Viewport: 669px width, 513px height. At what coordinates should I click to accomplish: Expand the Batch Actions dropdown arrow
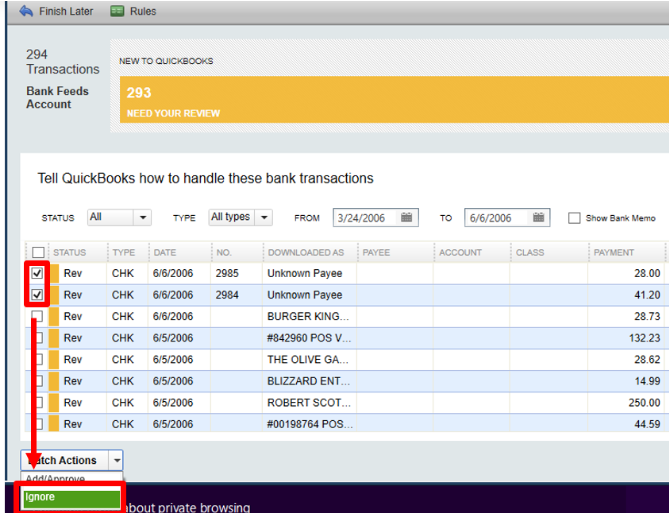[x=116, y=461]
